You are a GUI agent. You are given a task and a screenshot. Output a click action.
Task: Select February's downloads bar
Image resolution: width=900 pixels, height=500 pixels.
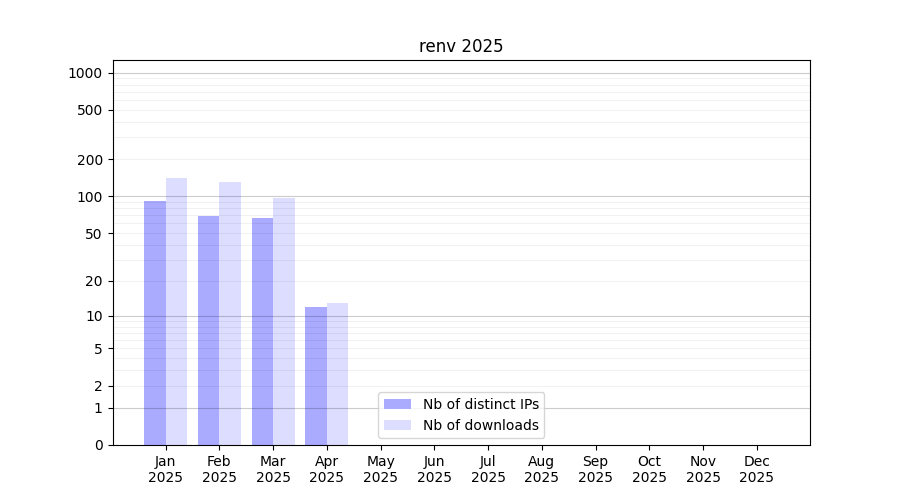coord(230,313)
